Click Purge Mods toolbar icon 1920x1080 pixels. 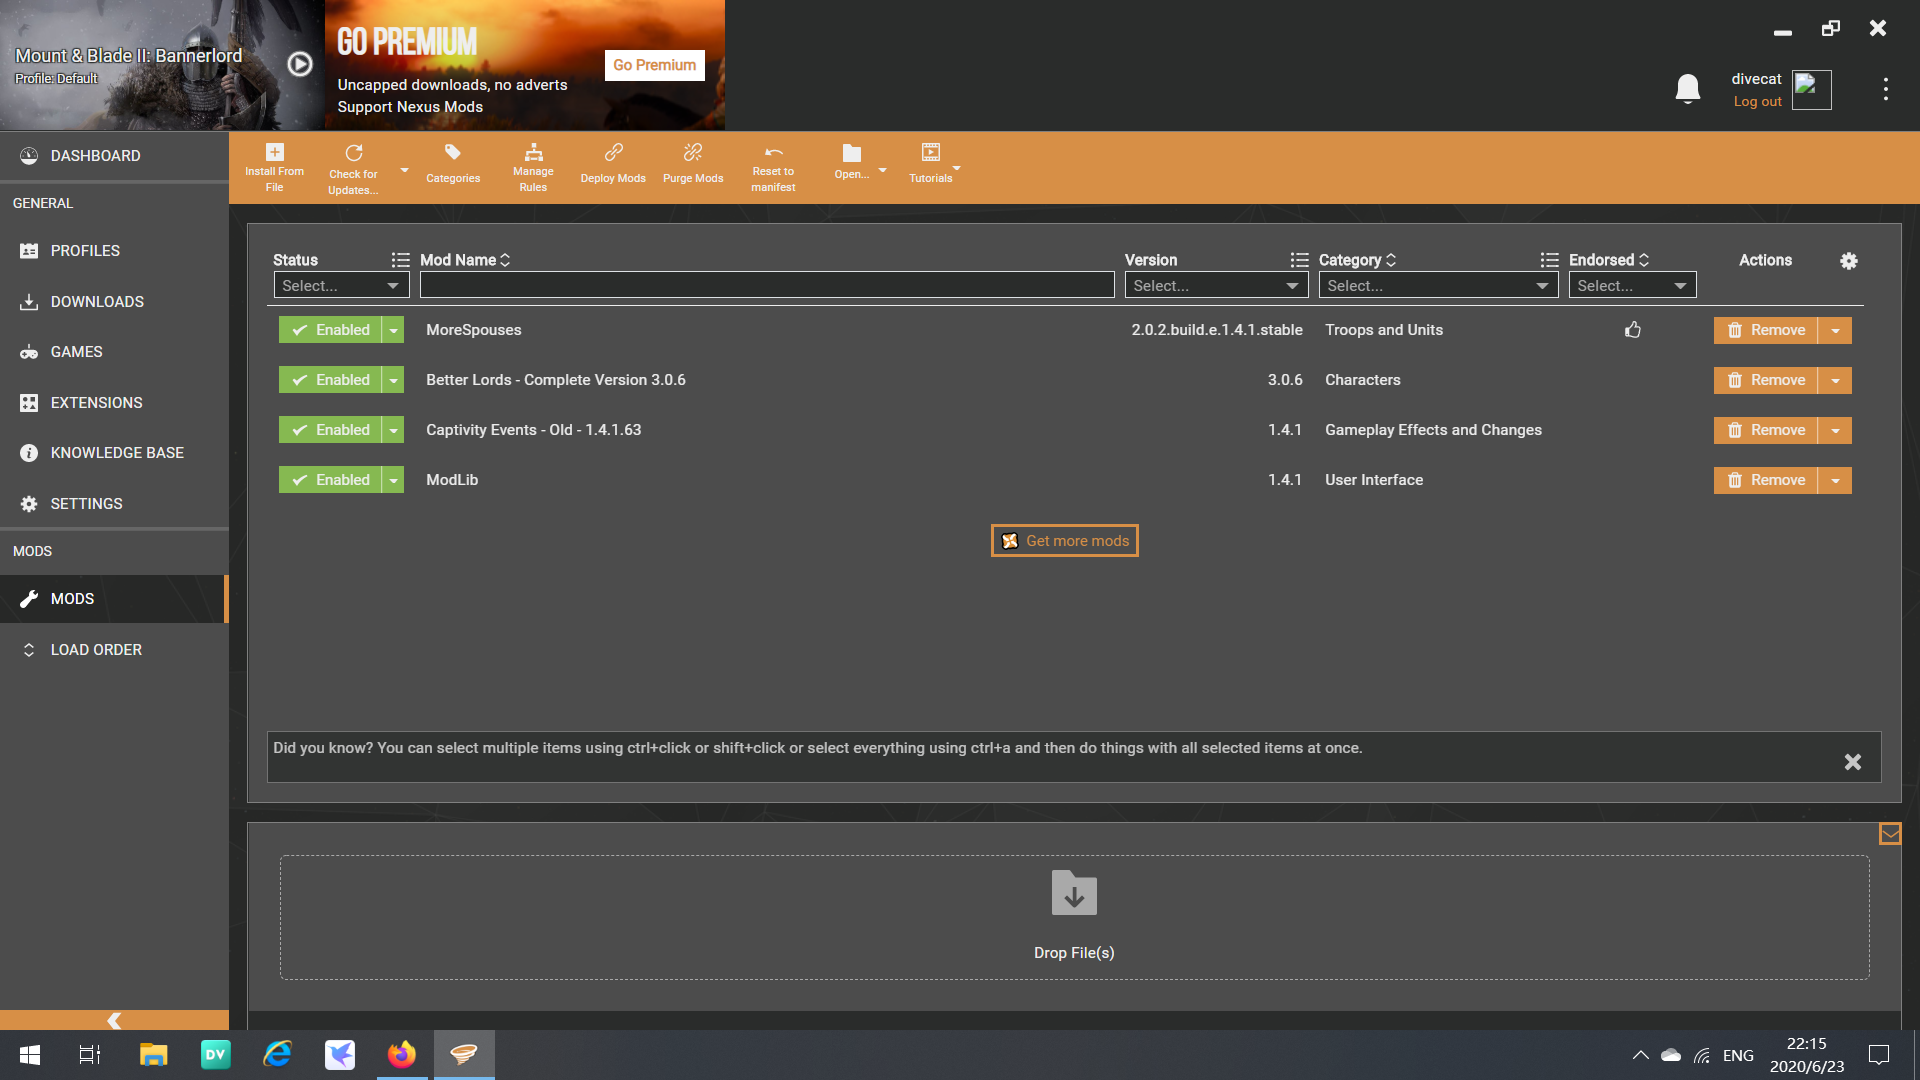(x=693, y=165)
